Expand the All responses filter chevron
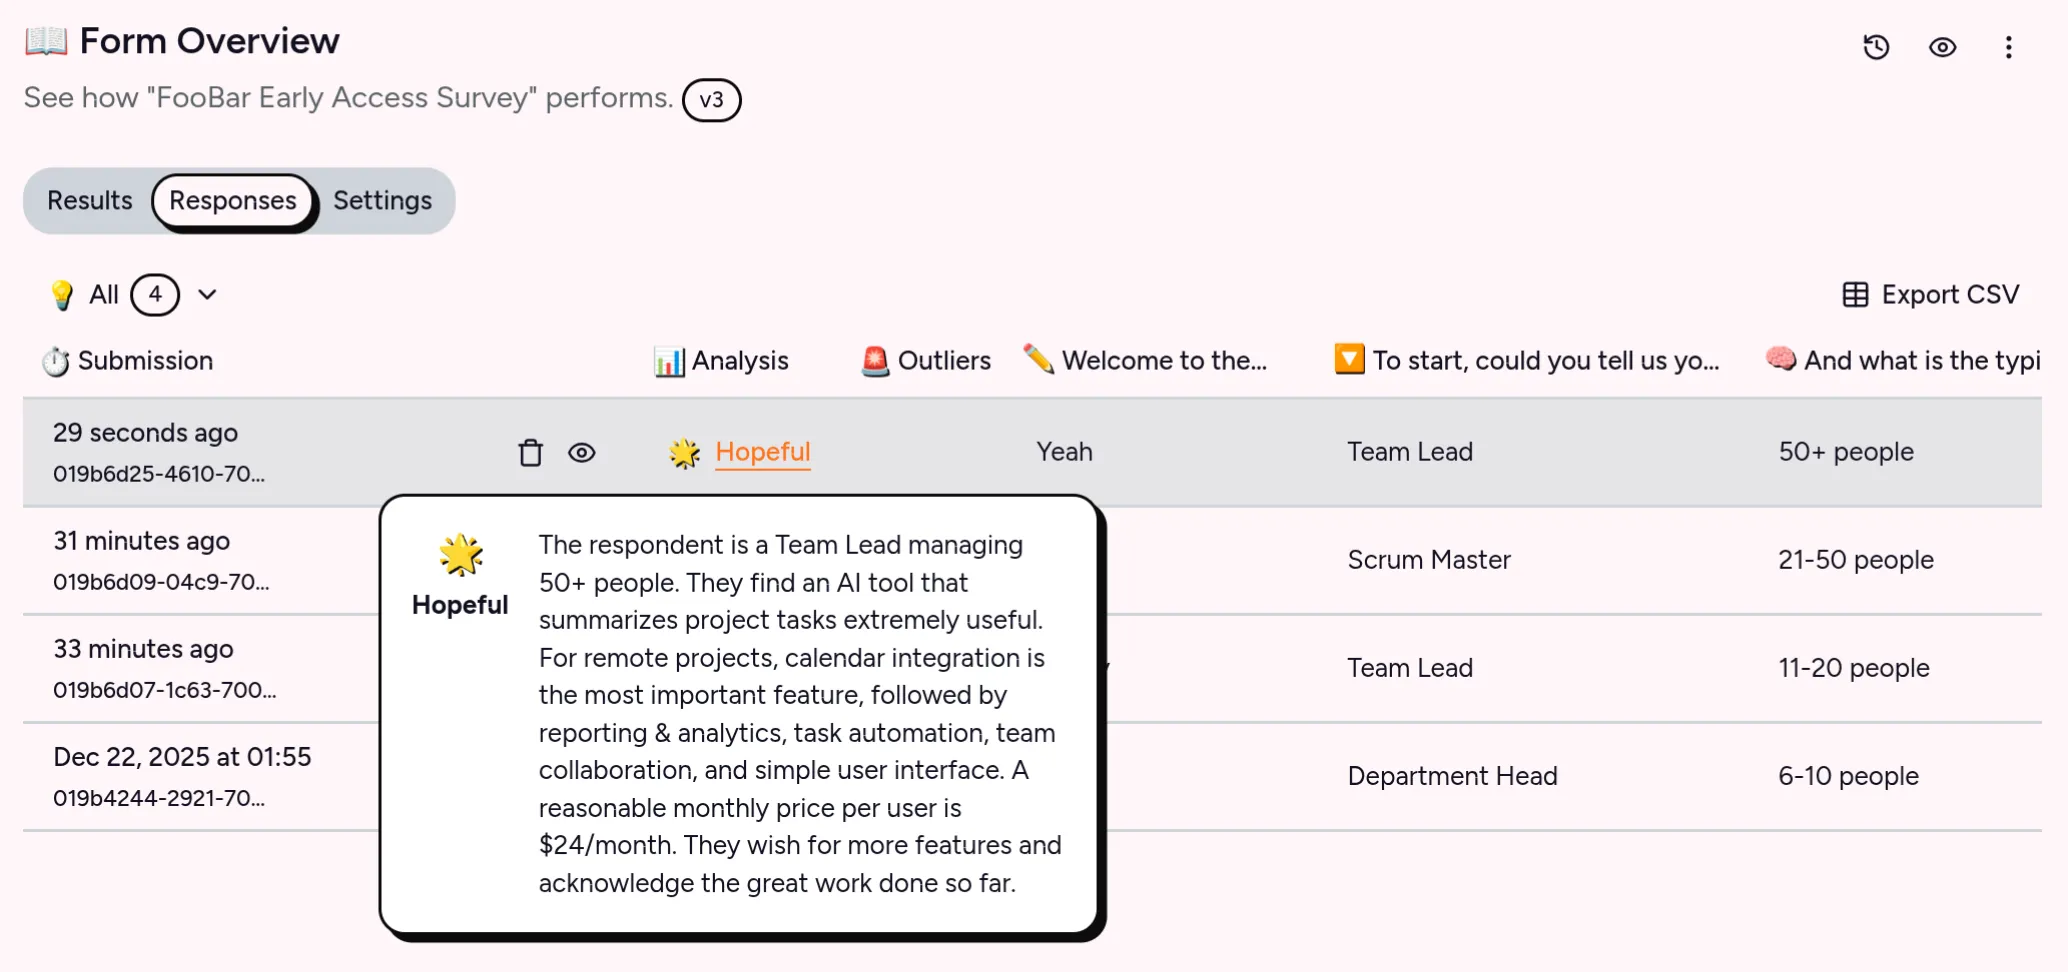Viewport: 2068px width, 972px height. coord(207,295)
